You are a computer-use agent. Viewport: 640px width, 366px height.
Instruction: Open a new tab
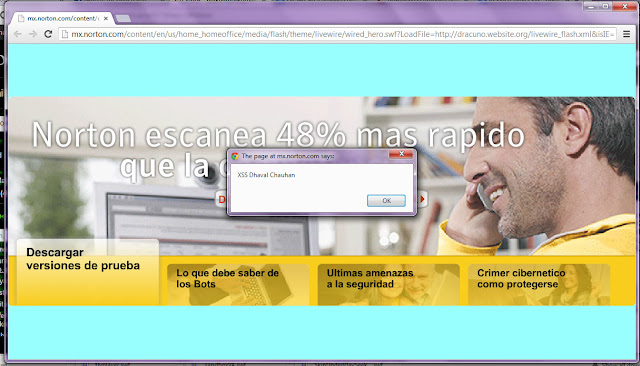pyautogui.click(x=123, y=19)
